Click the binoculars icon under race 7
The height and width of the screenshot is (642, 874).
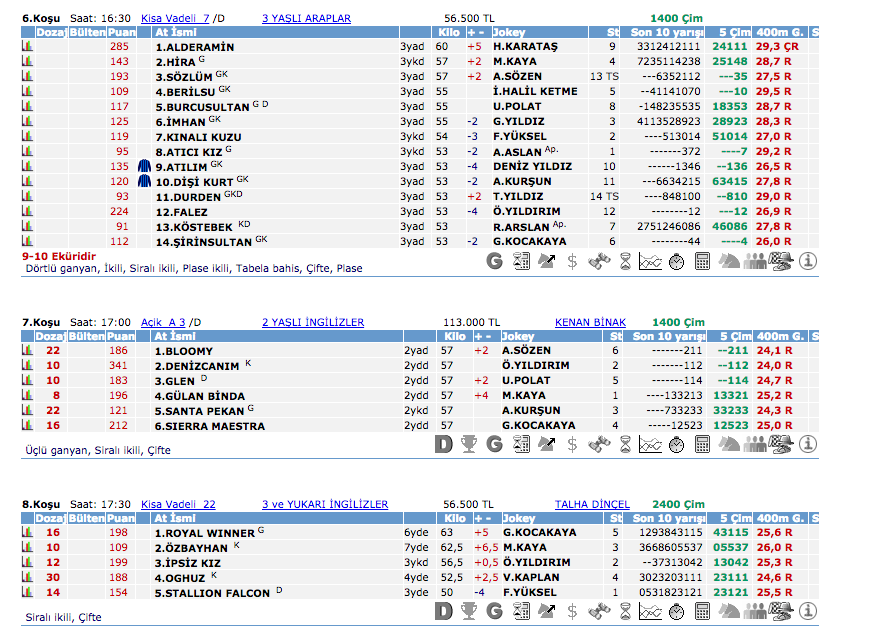pos(599,443)
